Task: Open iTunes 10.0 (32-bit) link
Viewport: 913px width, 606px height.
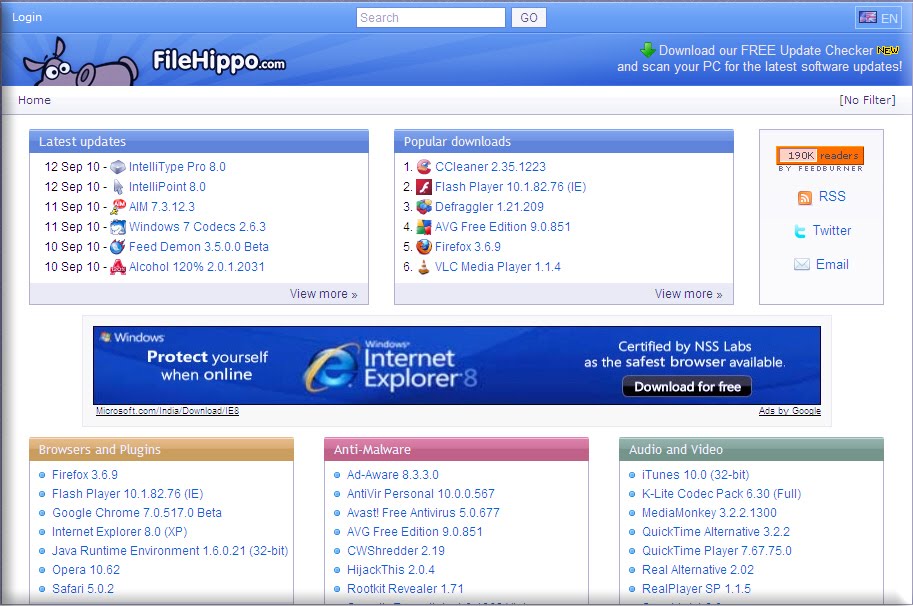Action: coord(695,474)
